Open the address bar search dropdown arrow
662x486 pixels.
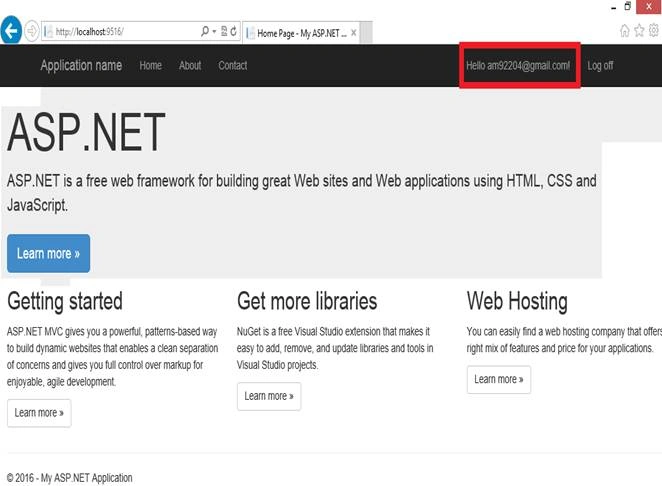[x=214, y=32]
